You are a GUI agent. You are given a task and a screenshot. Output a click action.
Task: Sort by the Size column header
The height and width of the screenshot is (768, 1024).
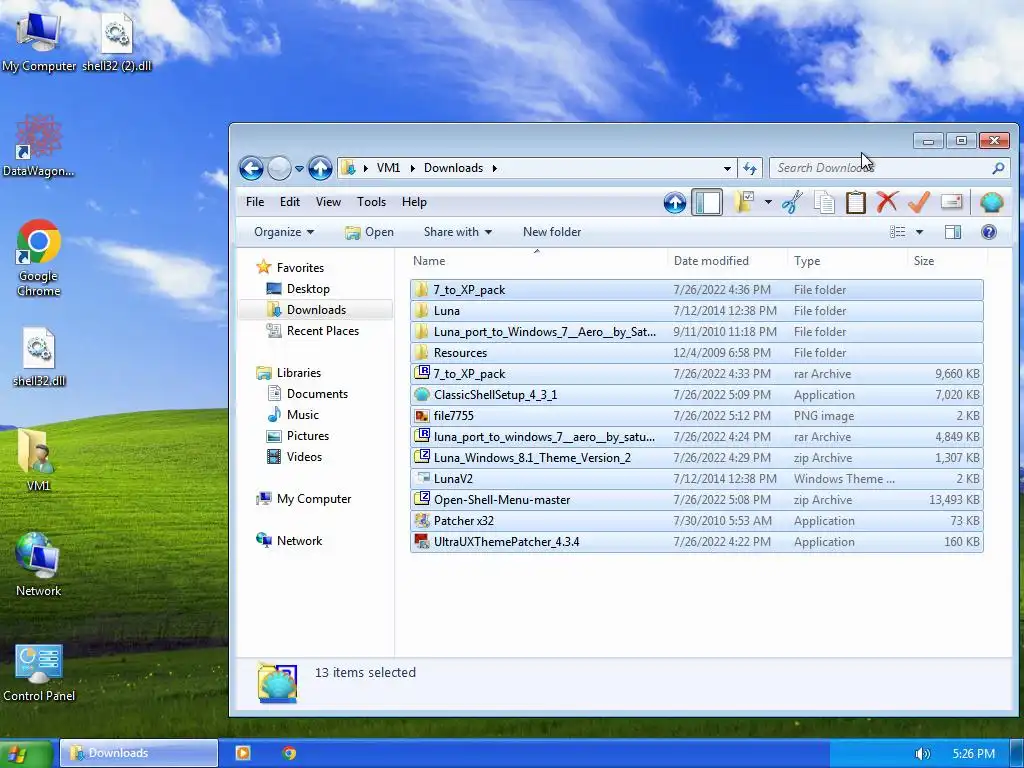(923, 261)
